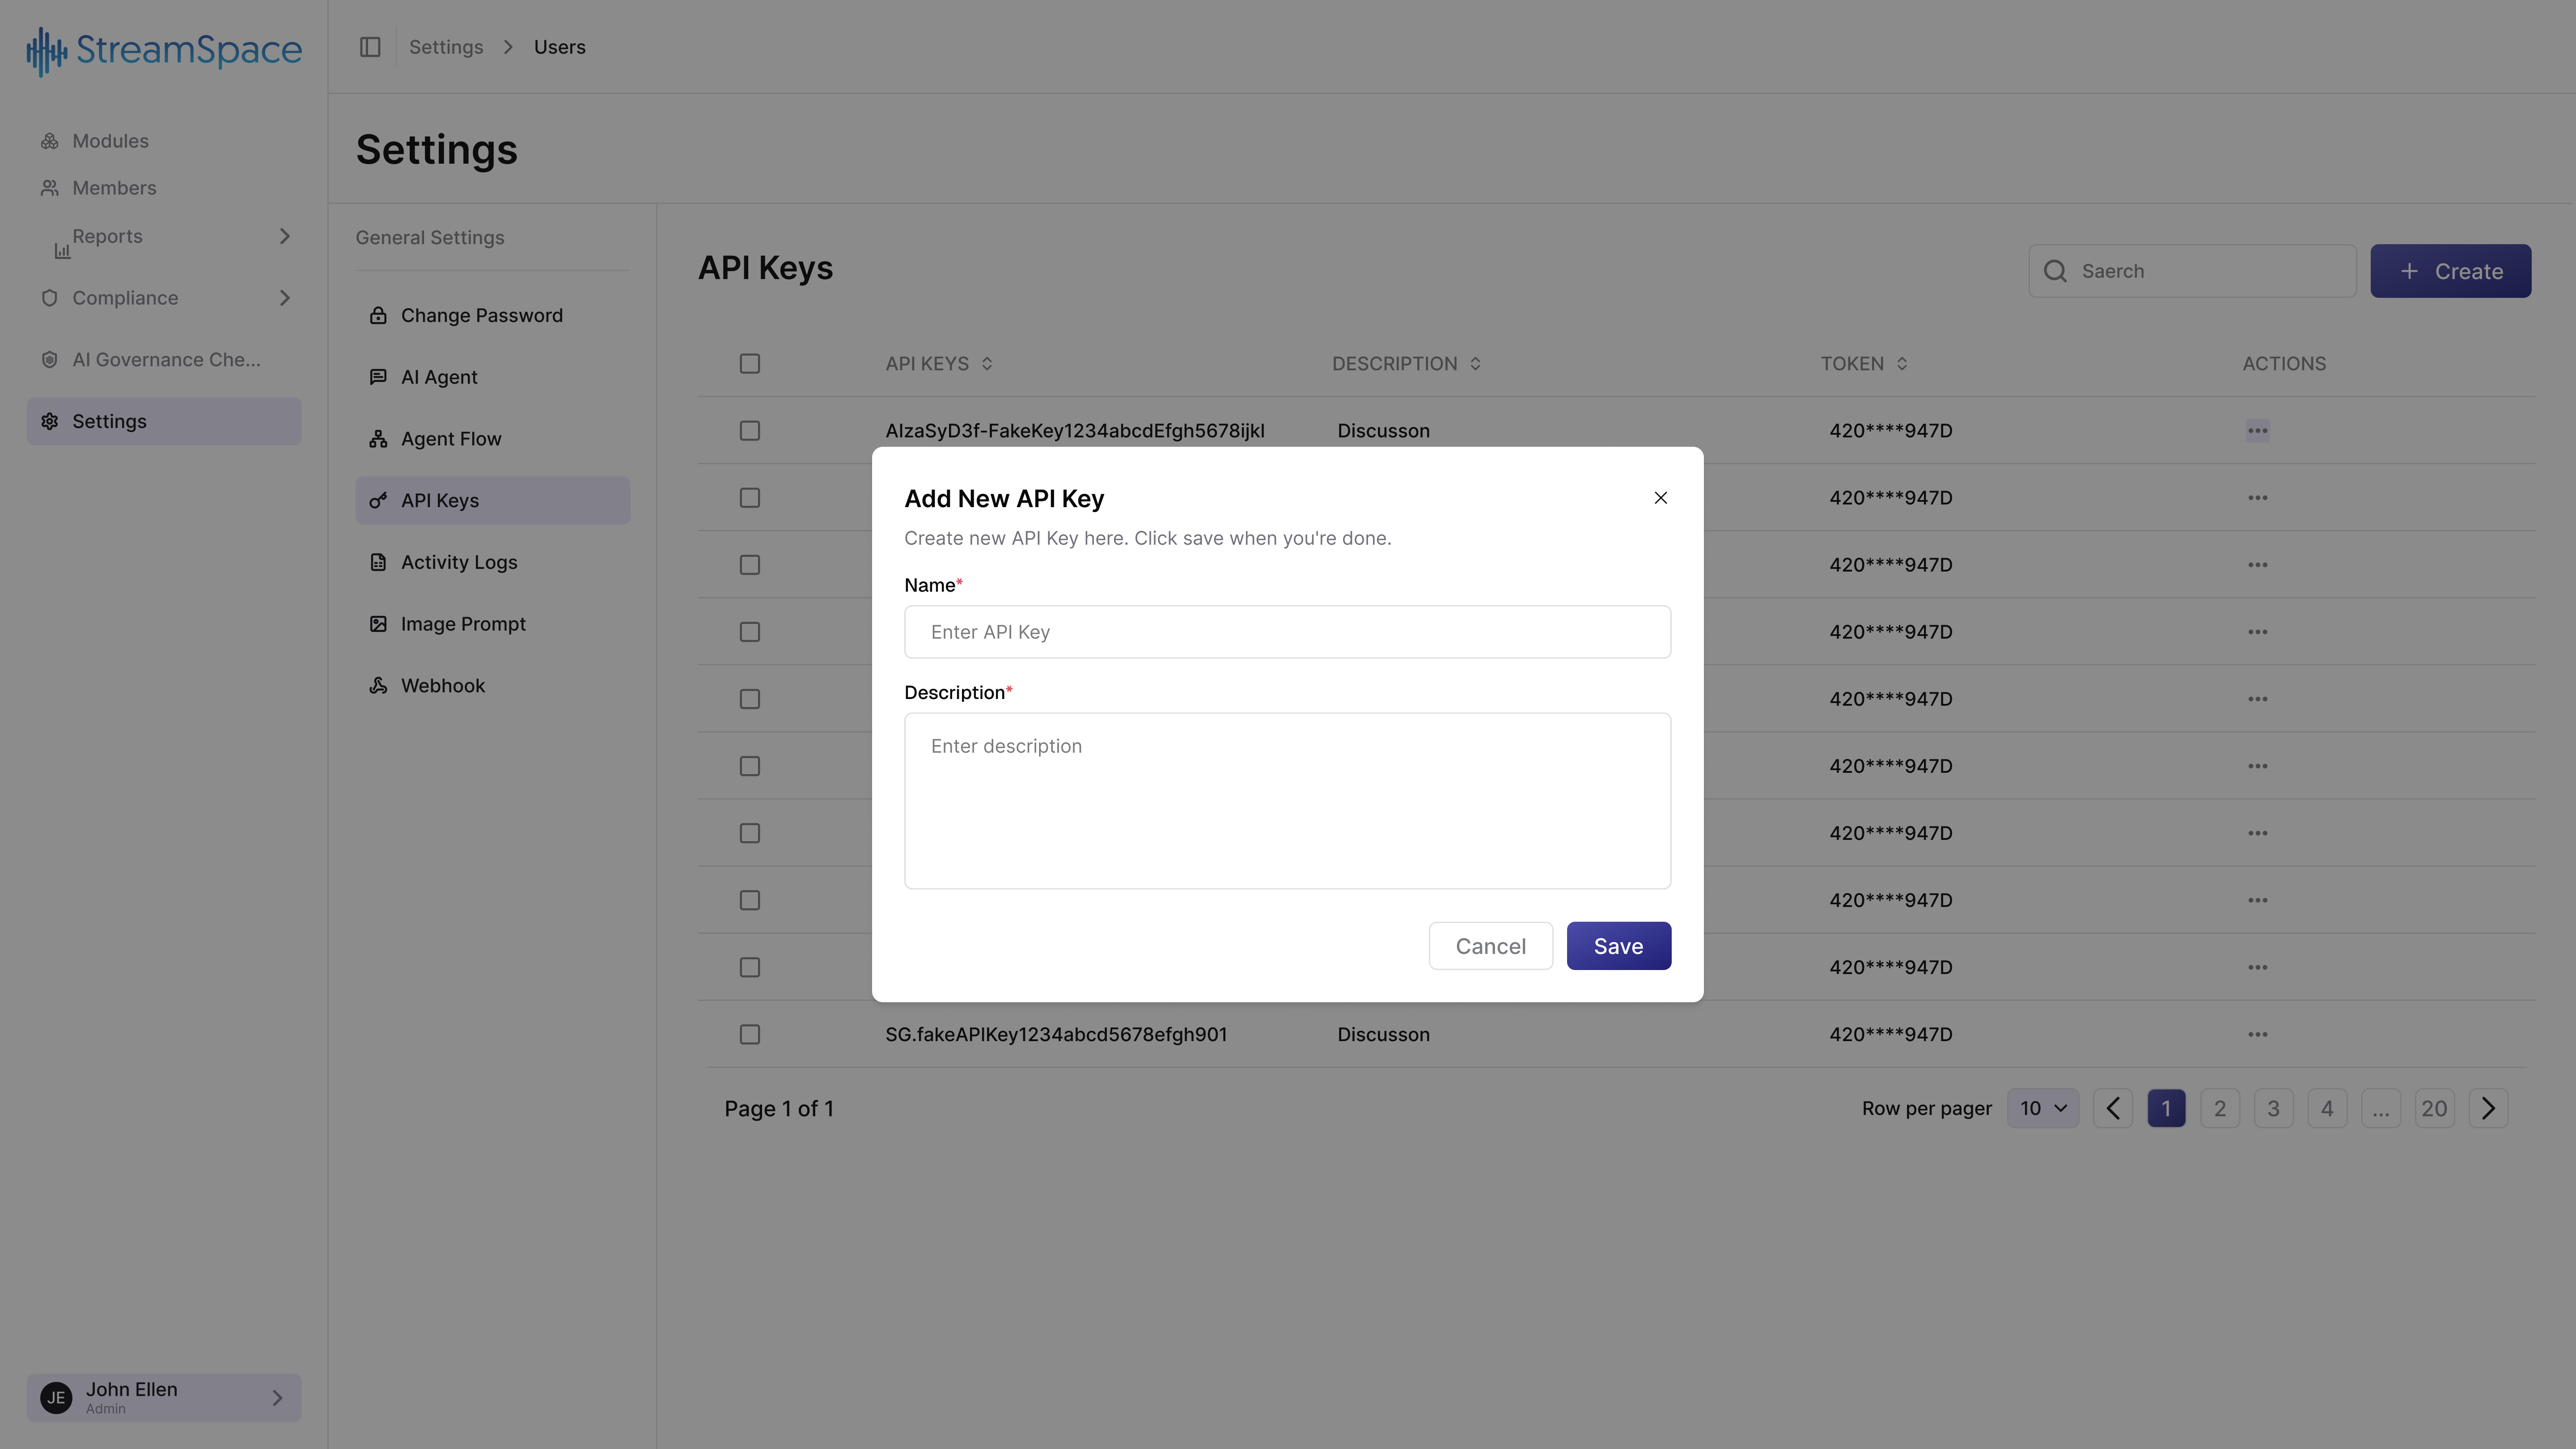The height and width of the screenshot is (1449, 2576).
Task: Check the fifth row checkbox
Action: pyautogui.click(x=750, y=699)
